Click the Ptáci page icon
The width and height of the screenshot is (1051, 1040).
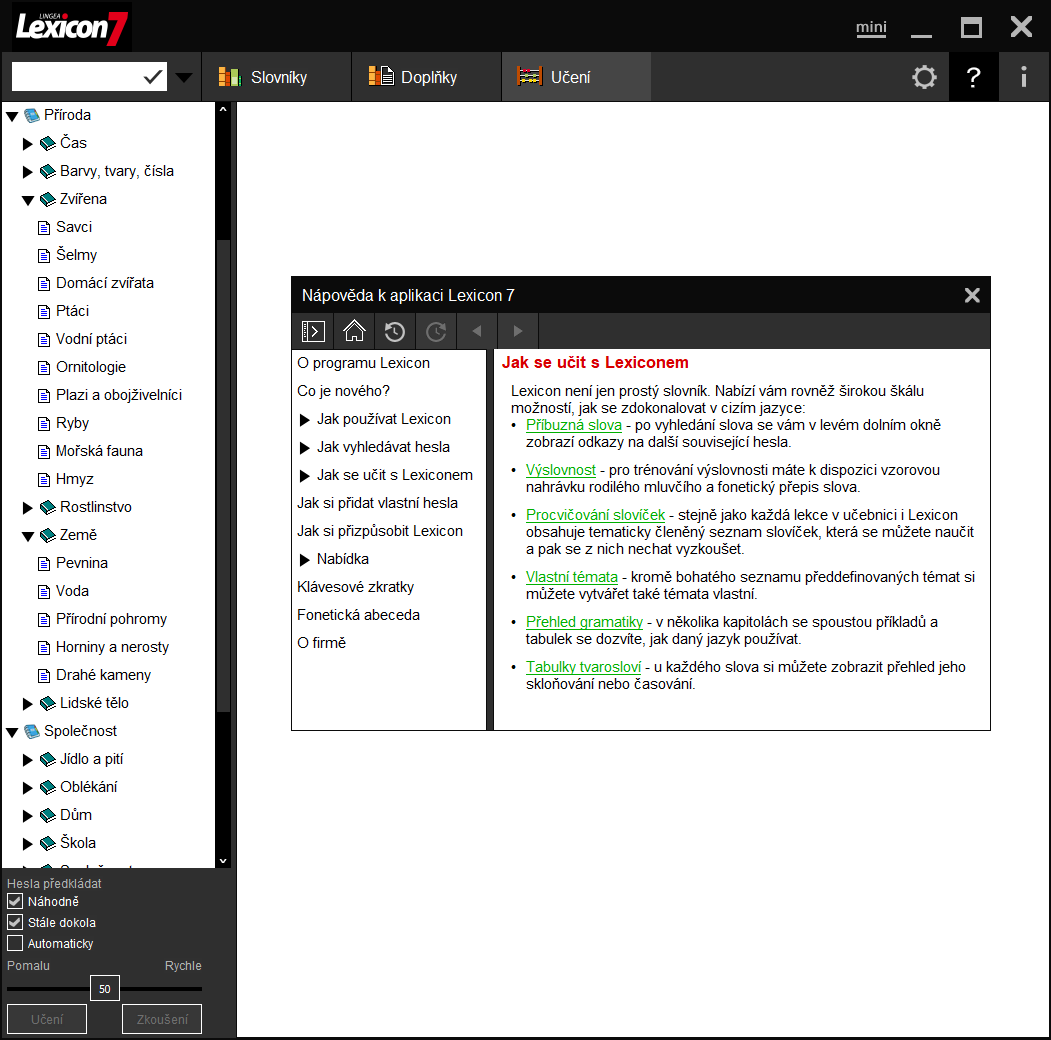[44, 312]
